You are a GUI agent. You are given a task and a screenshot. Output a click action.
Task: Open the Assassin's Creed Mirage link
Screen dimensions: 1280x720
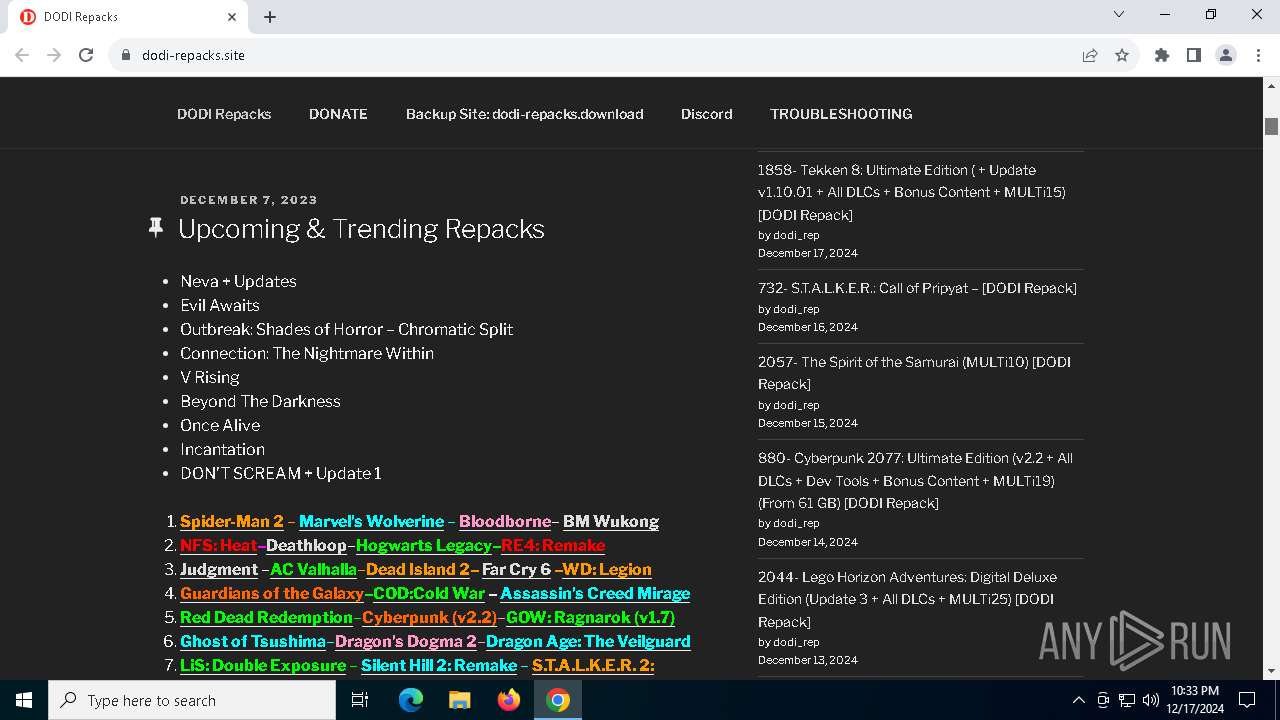[x=595, y=593]
